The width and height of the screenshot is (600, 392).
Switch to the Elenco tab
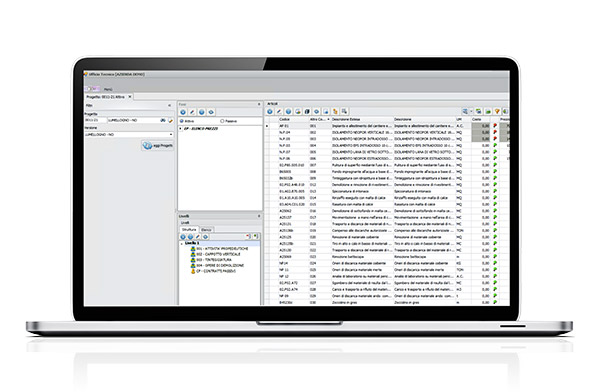point(206,230)
